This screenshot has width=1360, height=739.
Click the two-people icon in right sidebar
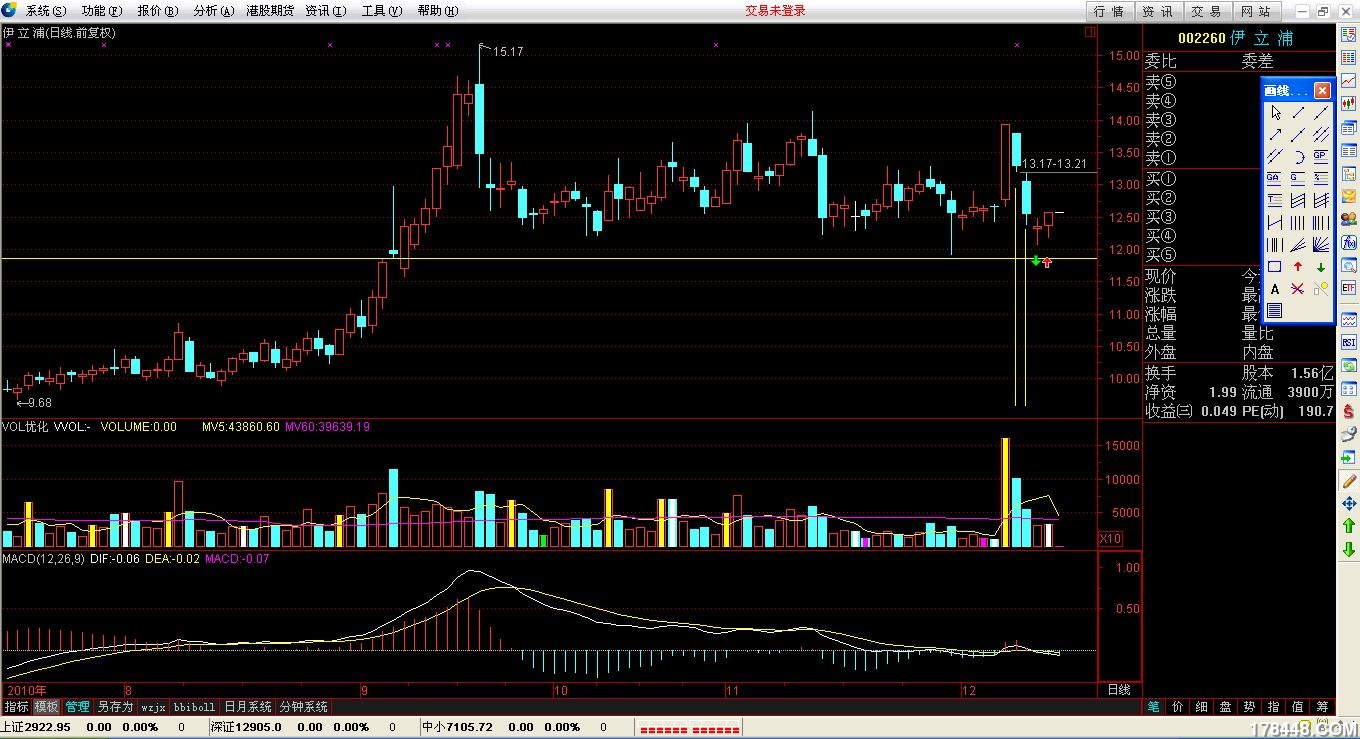(x=1348, y=219)
